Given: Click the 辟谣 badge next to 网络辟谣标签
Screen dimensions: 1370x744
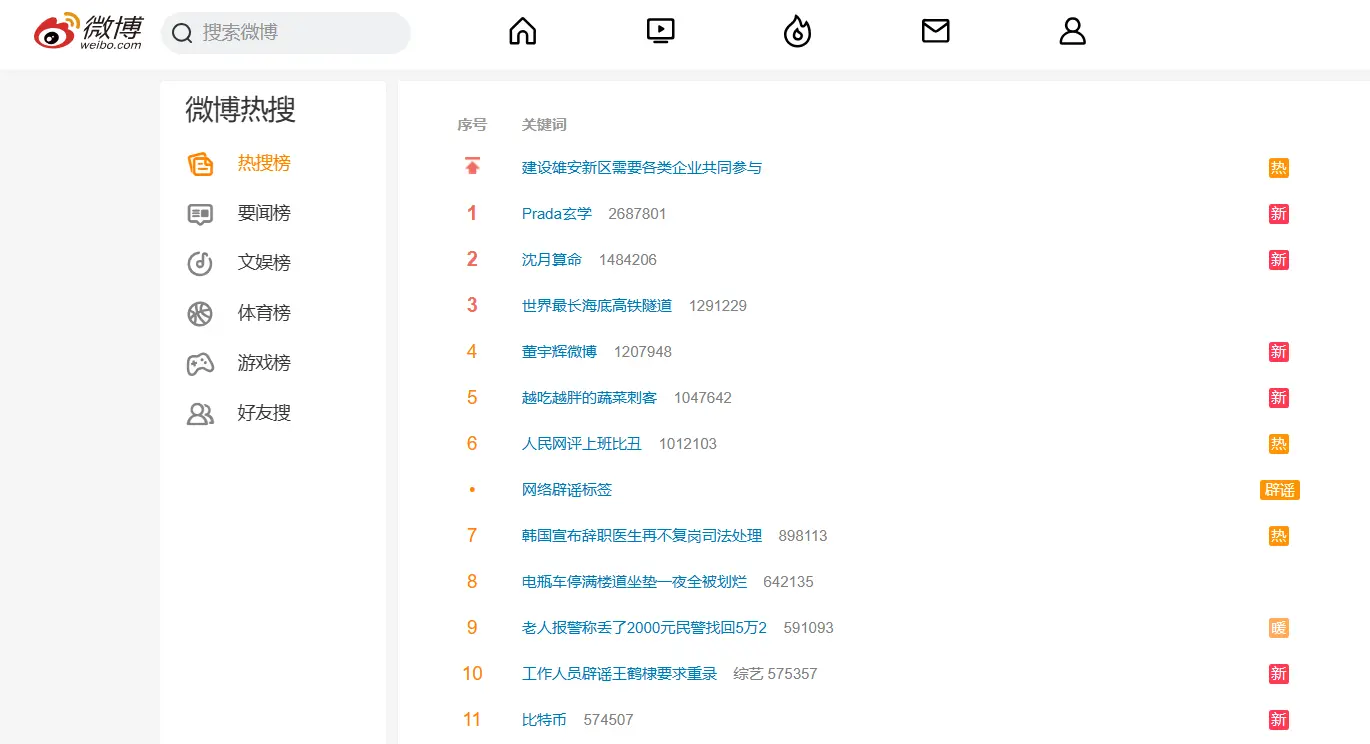Looking at the screenshot, I should (x=1279, y=490).
